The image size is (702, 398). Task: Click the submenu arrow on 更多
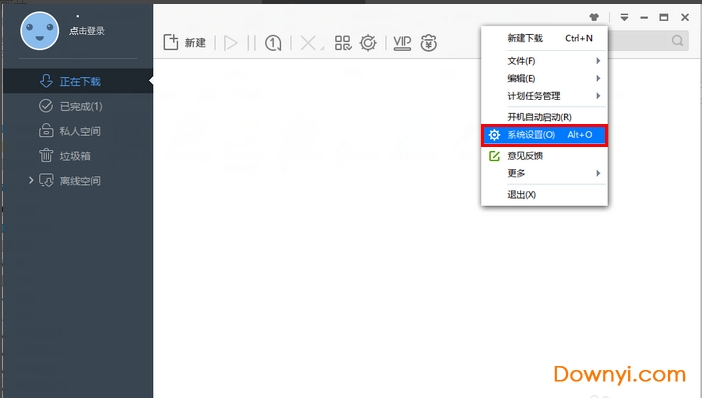598,173
